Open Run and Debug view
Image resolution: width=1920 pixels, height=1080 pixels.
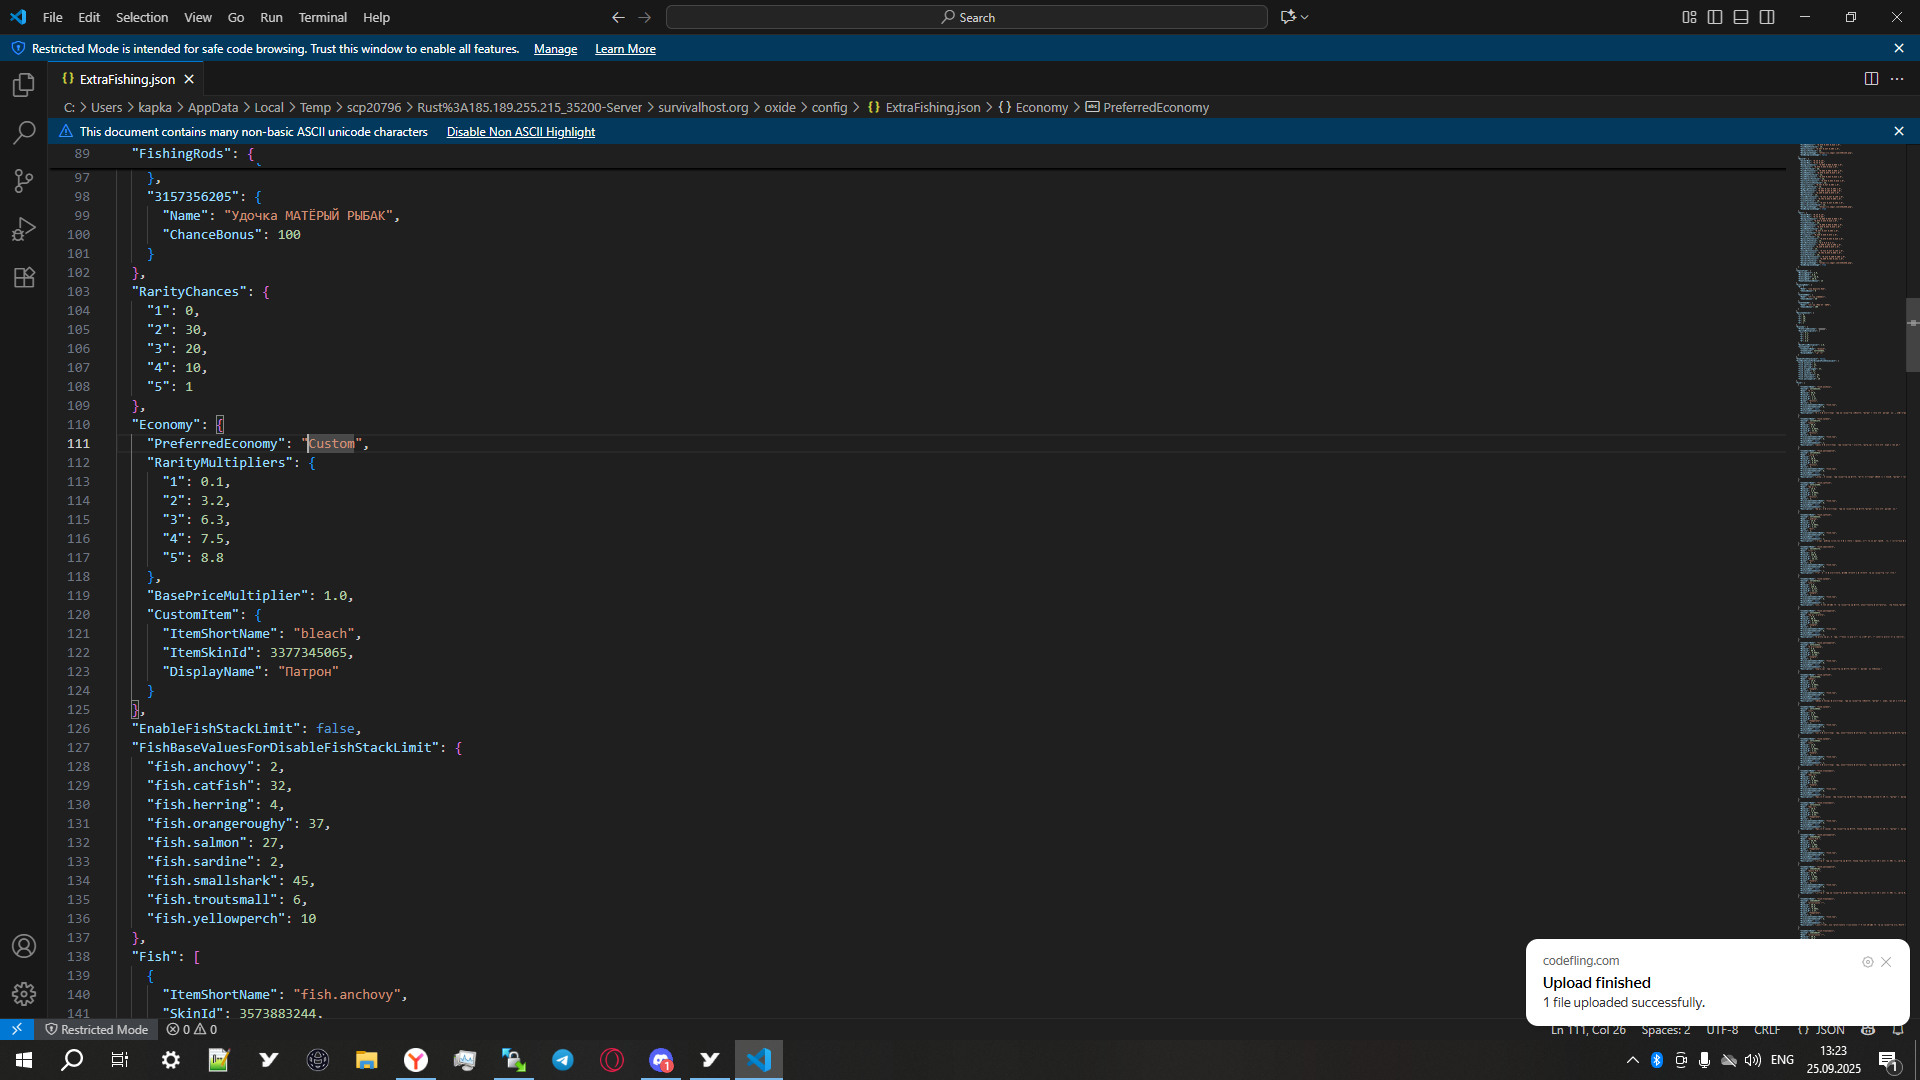pyautogui.click(x=24, y=229)
